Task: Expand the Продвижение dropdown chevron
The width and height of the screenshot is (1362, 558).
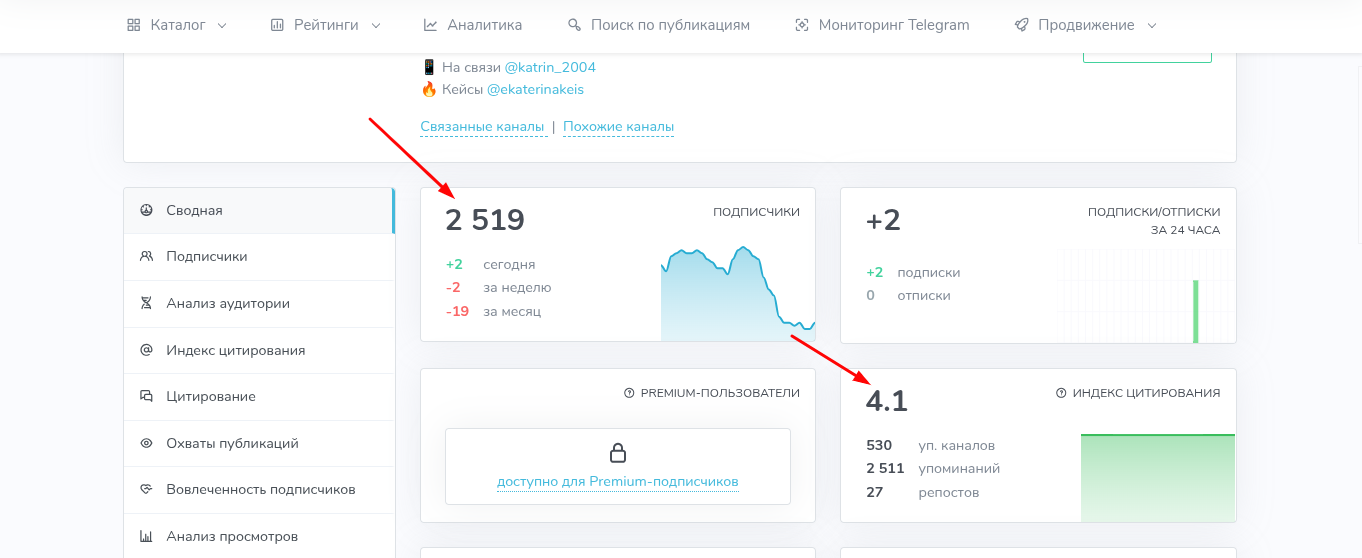Action: click(x=1152, y=25)
